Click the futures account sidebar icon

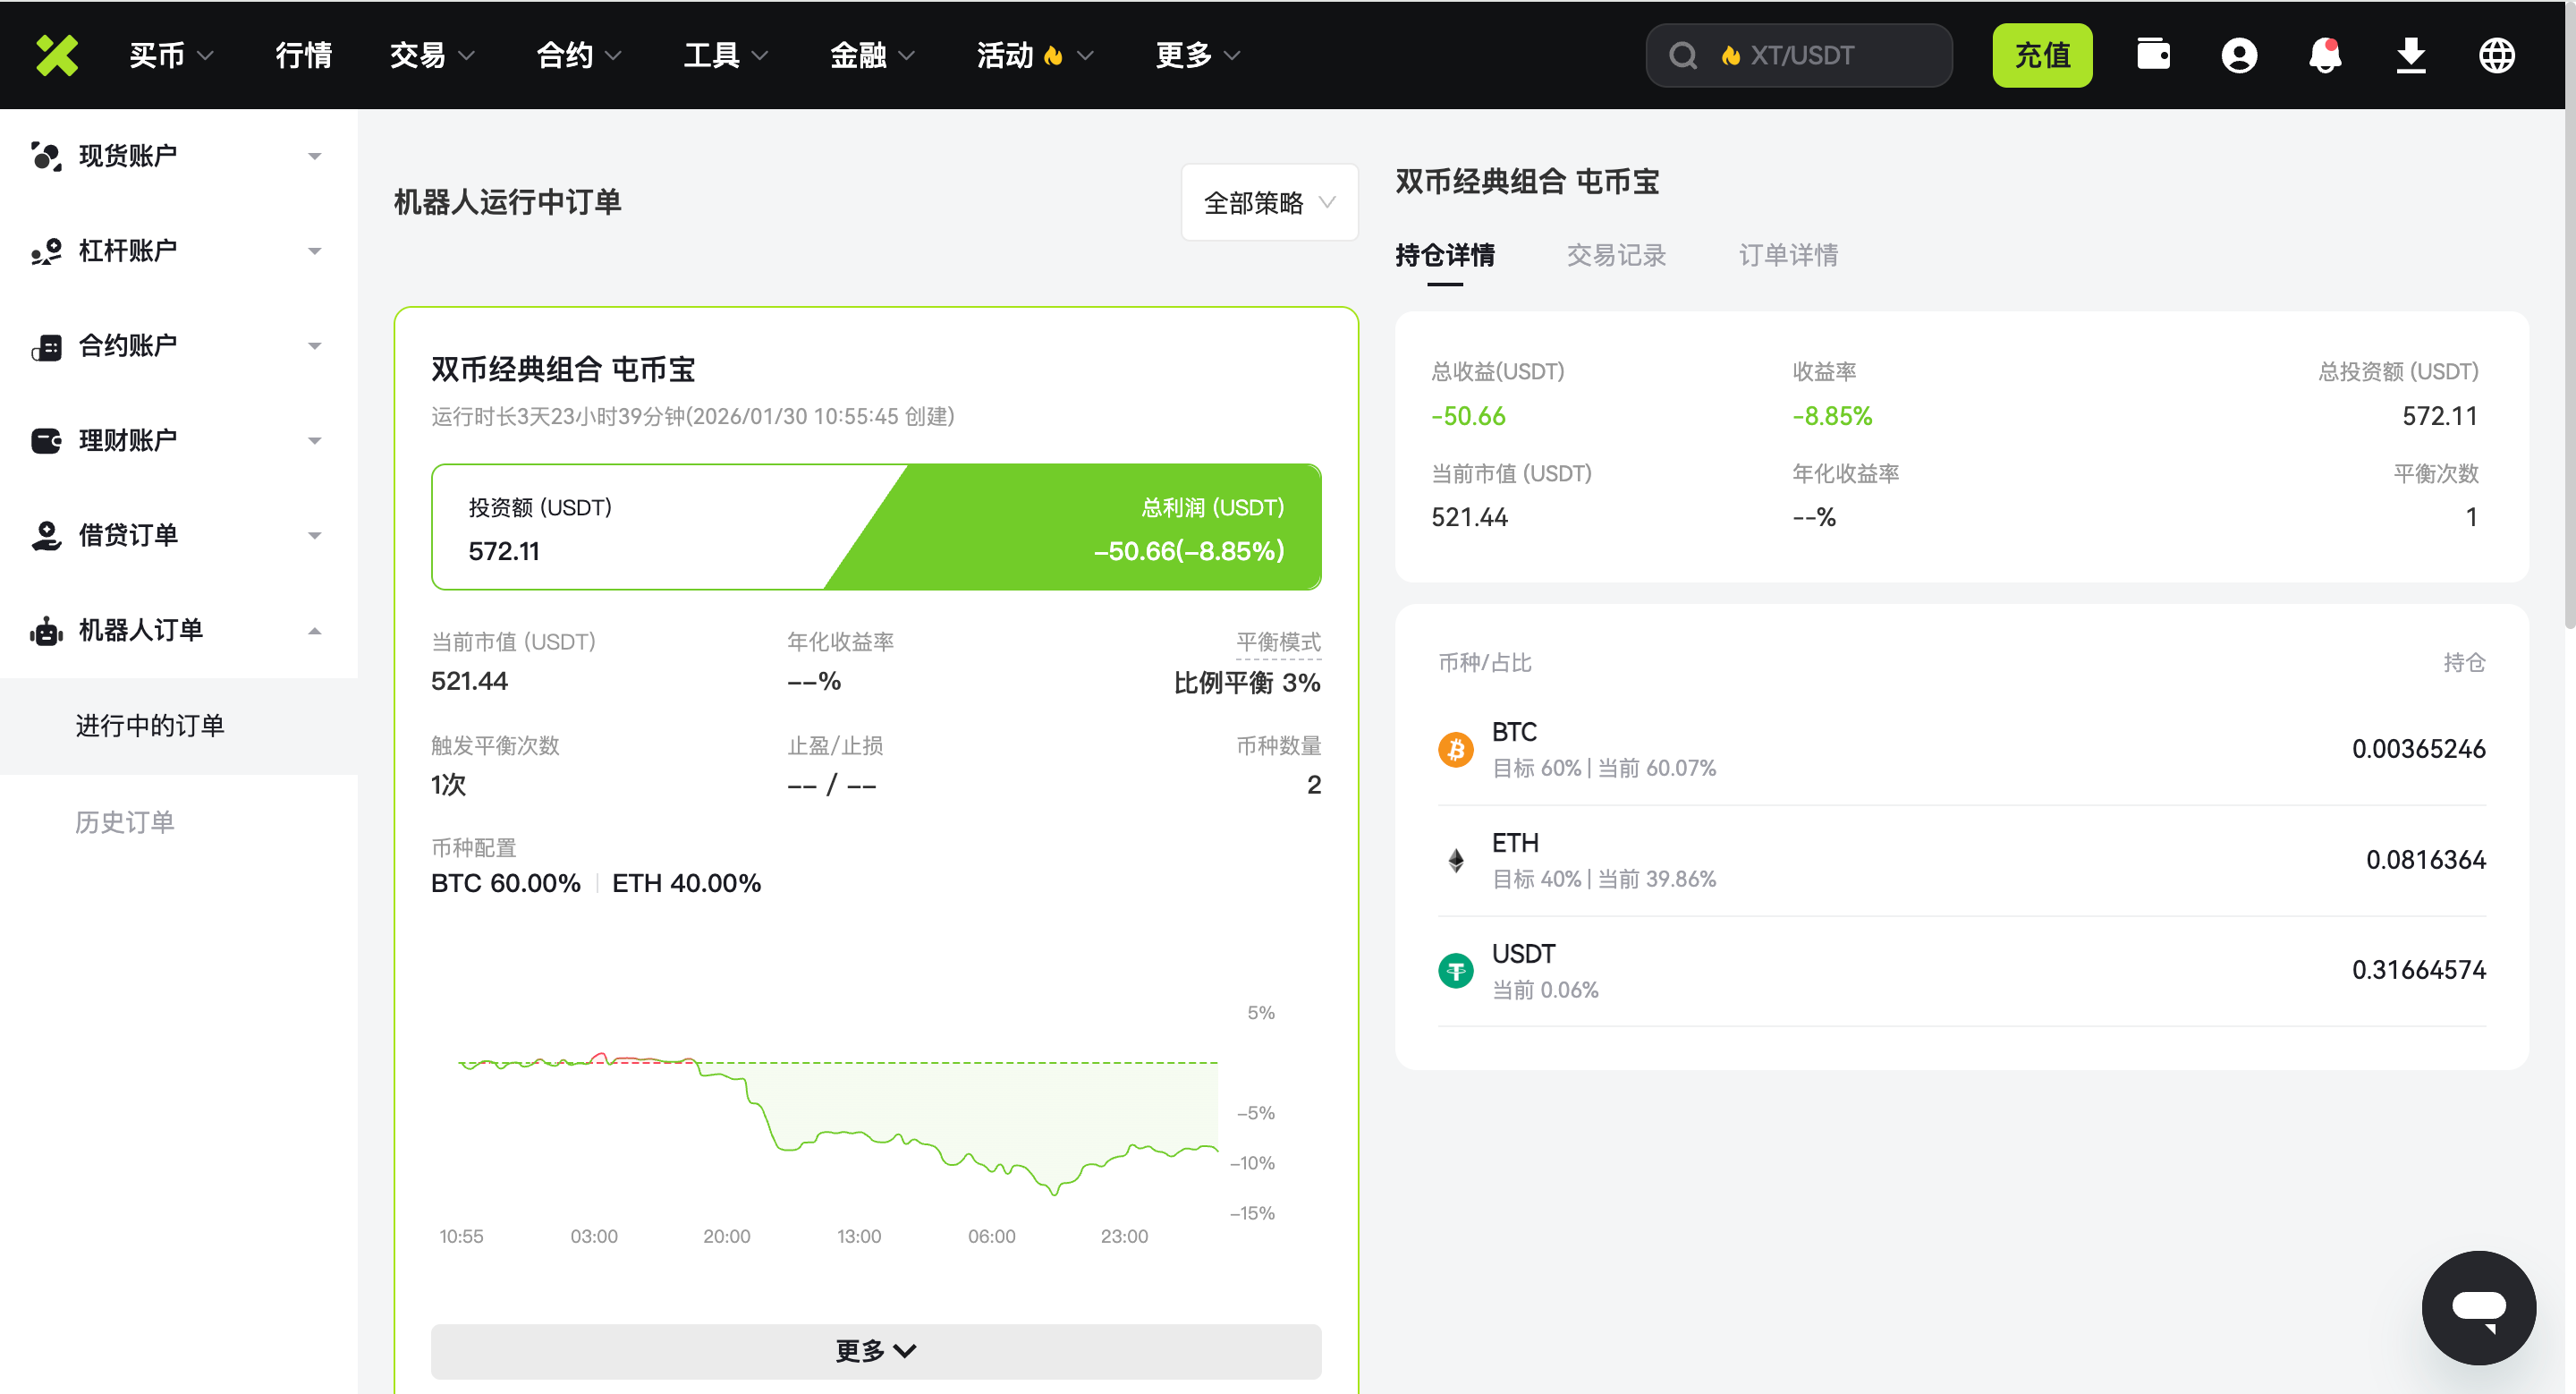coord(46,346)
